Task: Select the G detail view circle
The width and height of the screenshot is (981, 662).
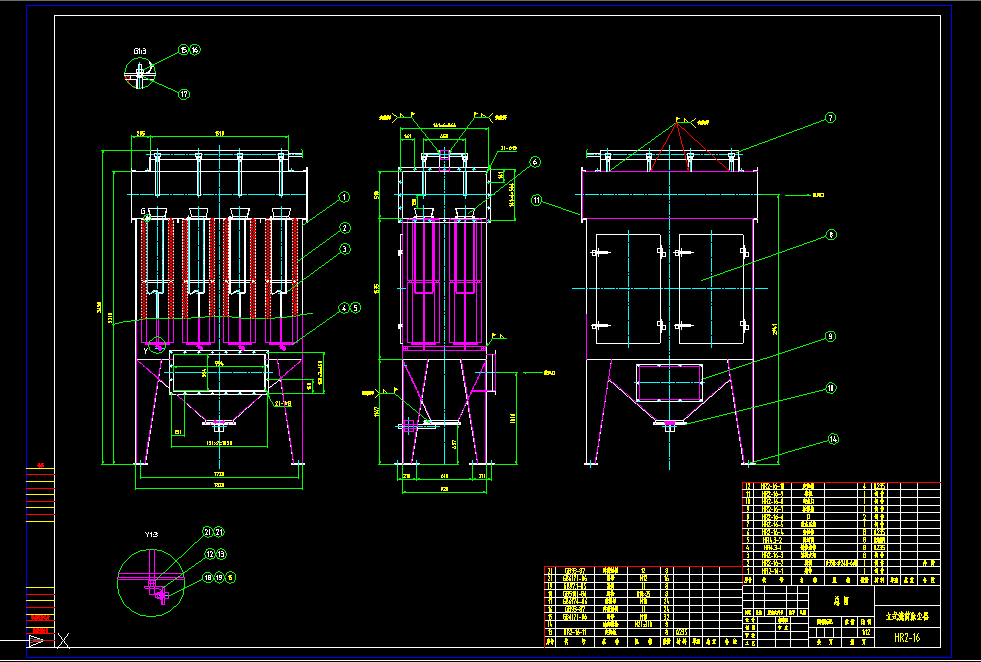Action: click(139, 73)
